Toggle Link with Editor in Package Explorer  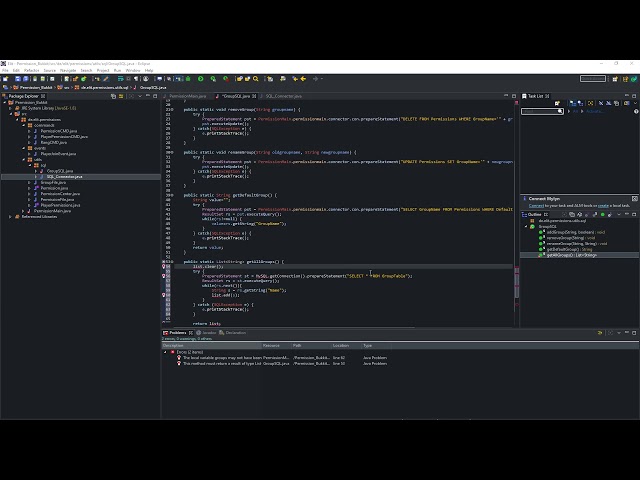pos(121,96)
